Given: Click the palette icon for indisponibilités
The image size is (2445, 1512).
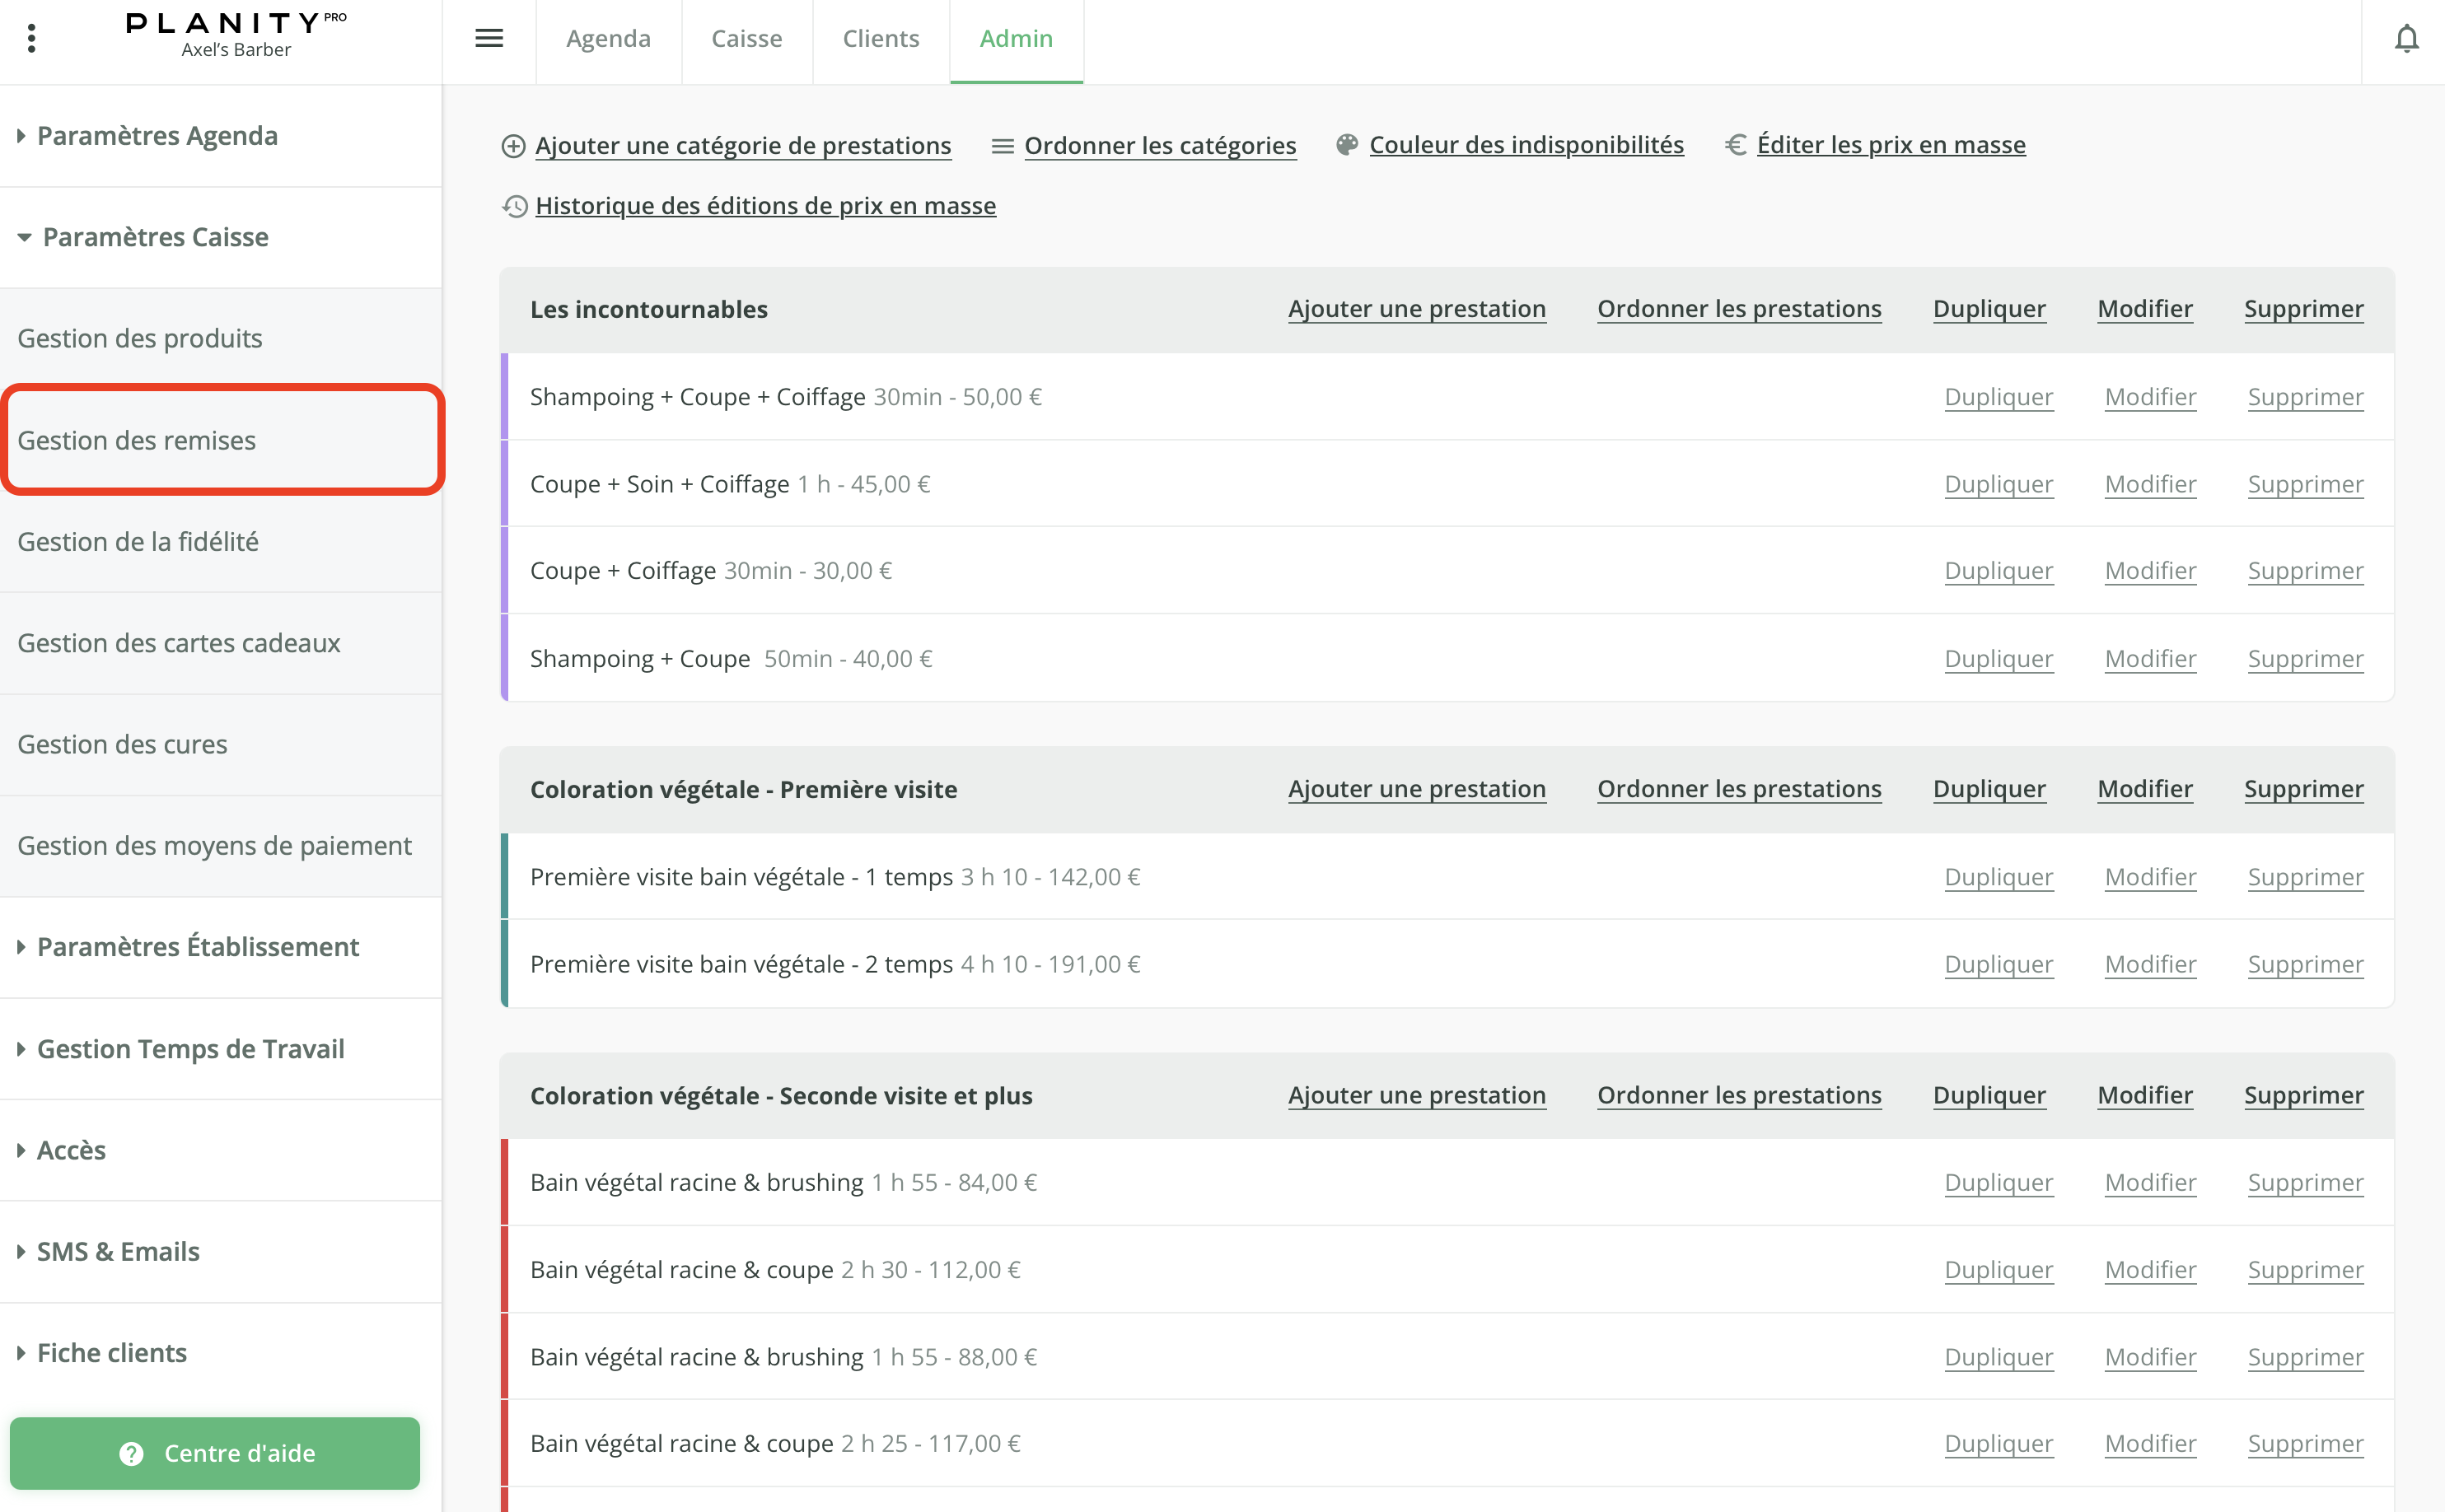Looking at the screenshot, I should click(x=1347, y=145).
